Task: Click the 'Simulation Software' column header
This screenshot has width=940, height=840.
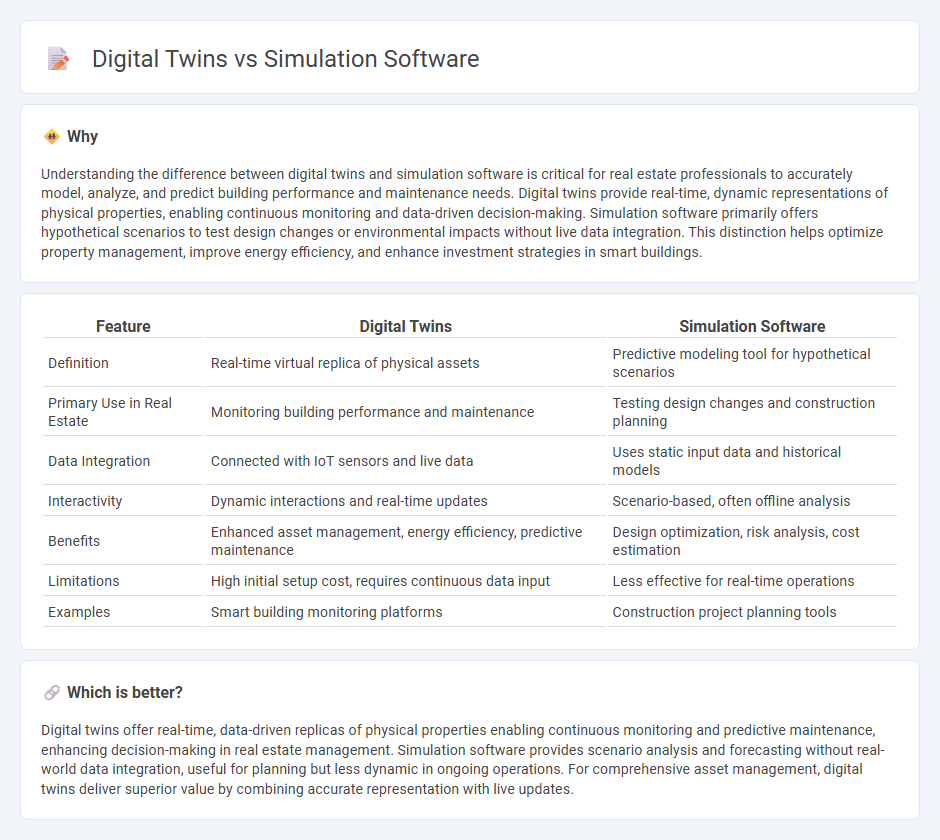Action: point(752,326)
